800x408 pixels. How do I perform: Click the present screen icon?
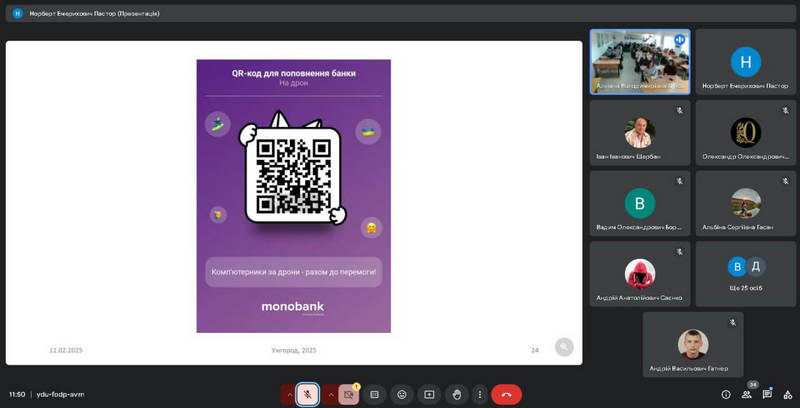[x=429, y=394]
